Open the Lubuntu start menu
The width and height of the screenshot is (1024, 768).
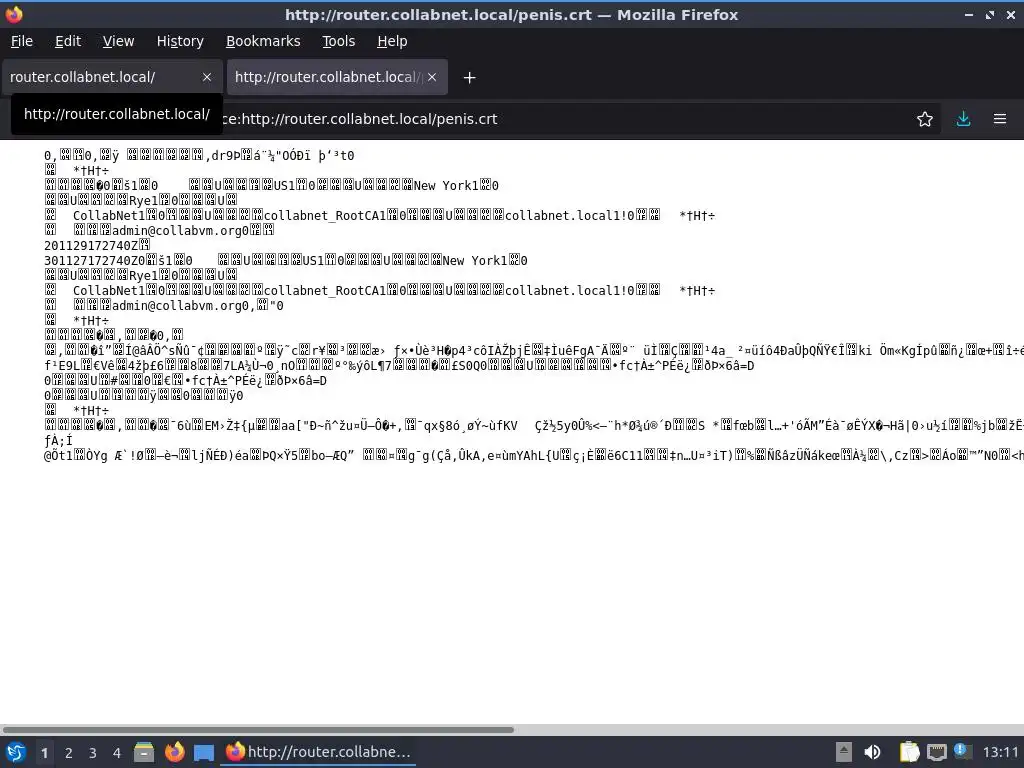[15, 752]
